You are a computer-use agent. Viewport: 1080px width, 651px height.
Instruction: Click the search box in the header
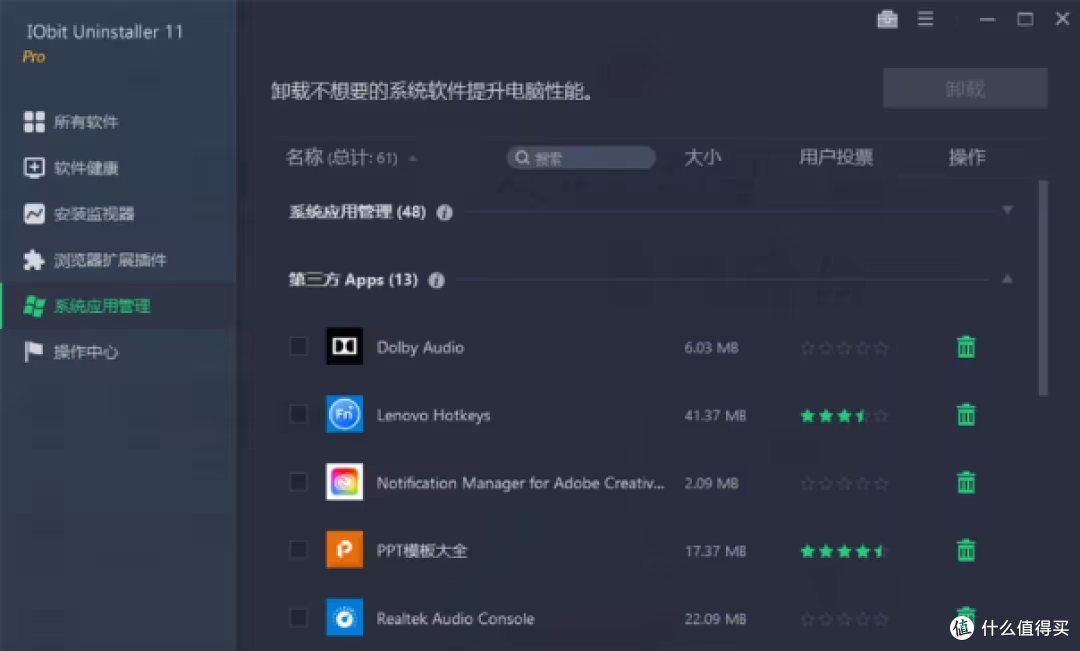click(x=581, y=158)
